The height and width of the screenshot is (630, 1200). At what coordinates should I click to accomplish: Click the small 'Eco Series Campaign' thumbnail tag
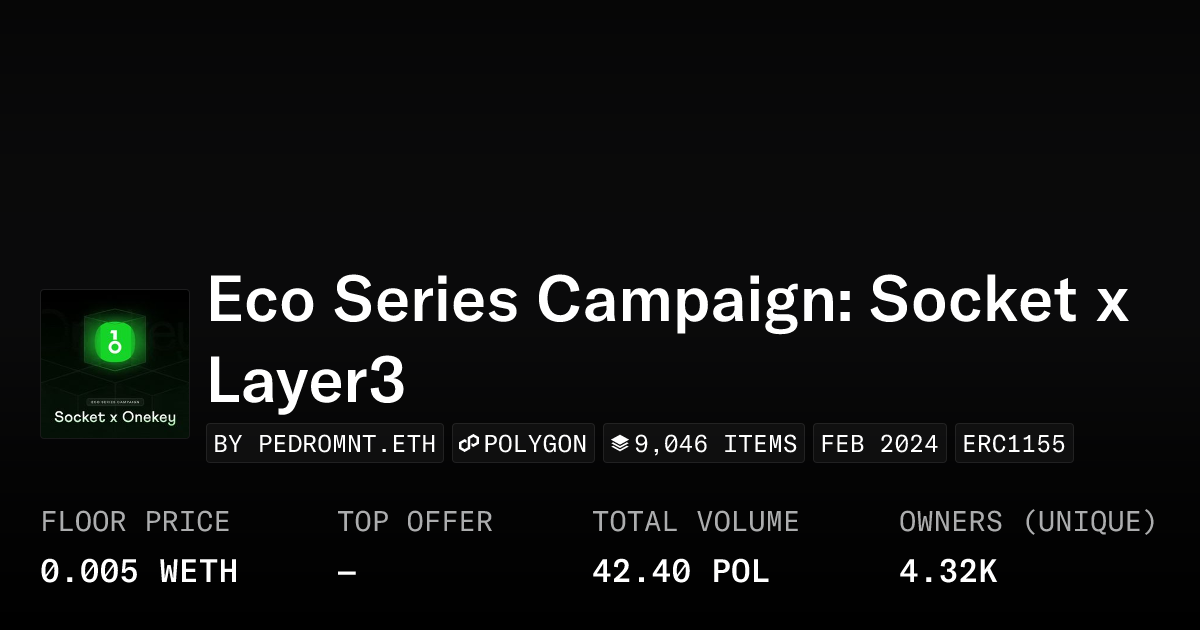click(x=114, y=401)
